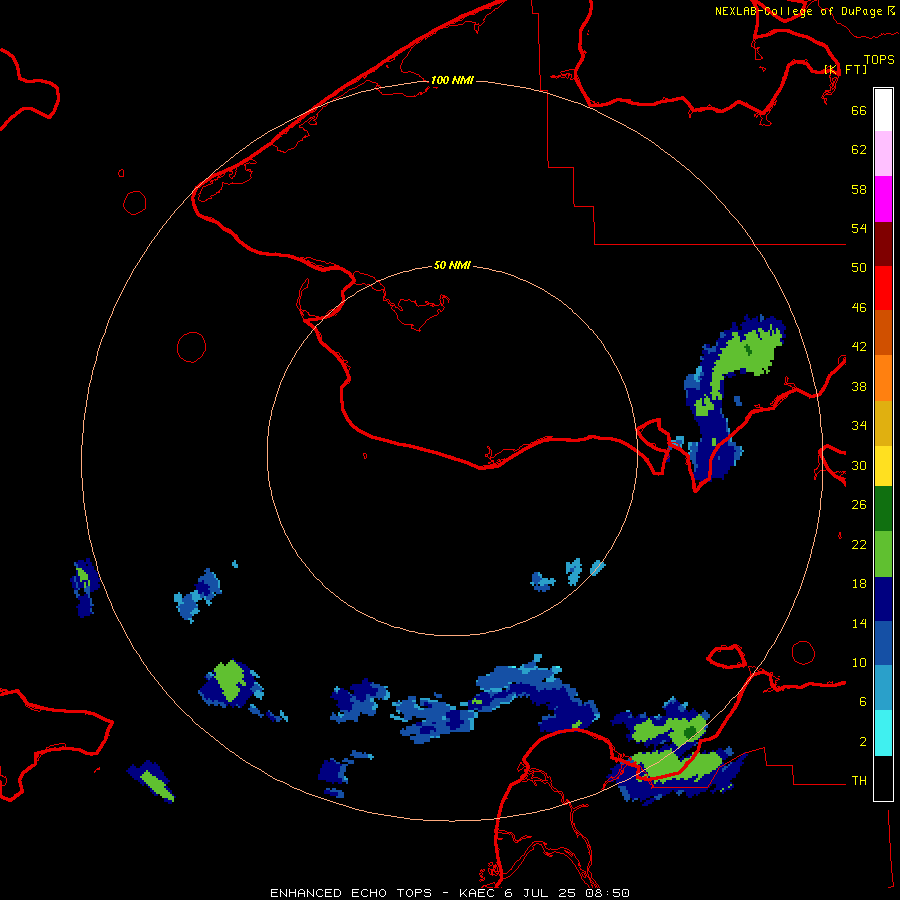Click the orange swatch between 42 and 38
This screenshot has height=900, width=900.
click(883, 378)
